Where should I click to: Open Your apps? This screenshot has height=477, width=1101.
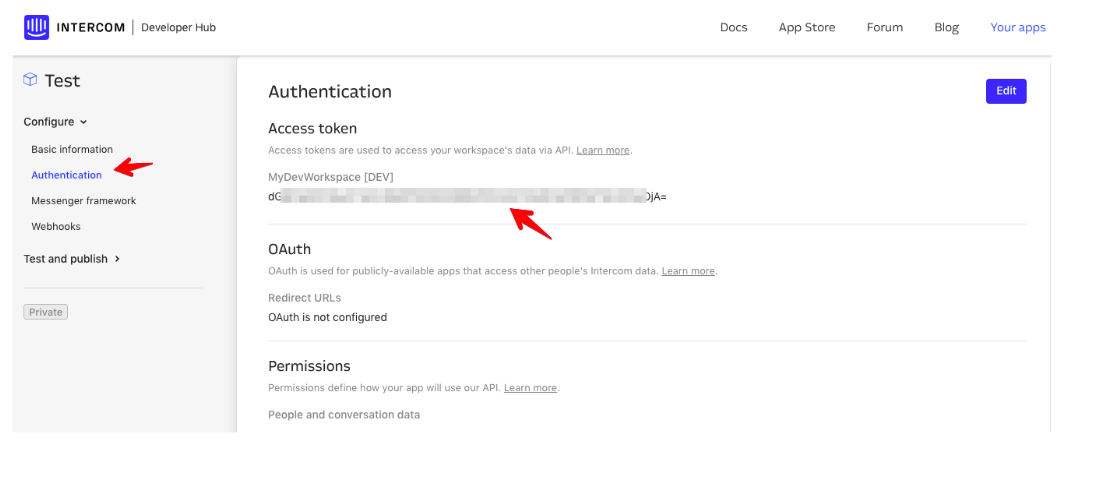(1017, 27)
